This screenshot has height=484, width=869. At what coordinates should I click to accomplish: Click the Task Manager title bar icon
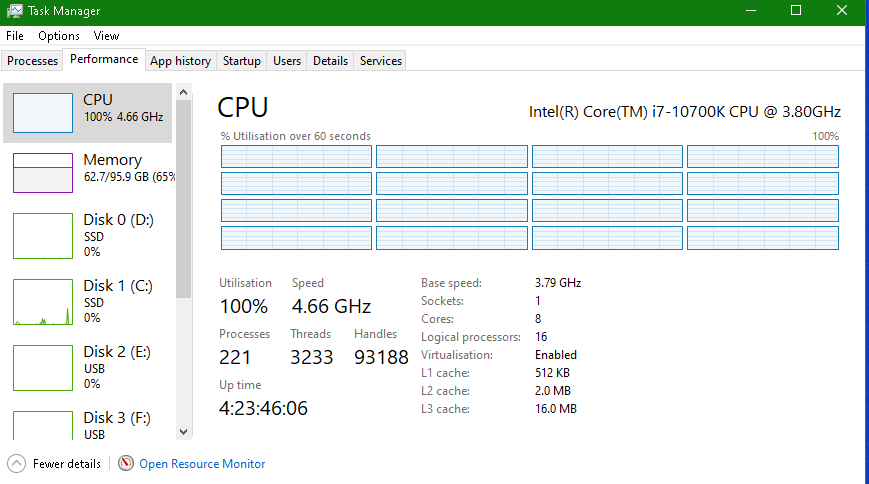click(x=14, y=11)
